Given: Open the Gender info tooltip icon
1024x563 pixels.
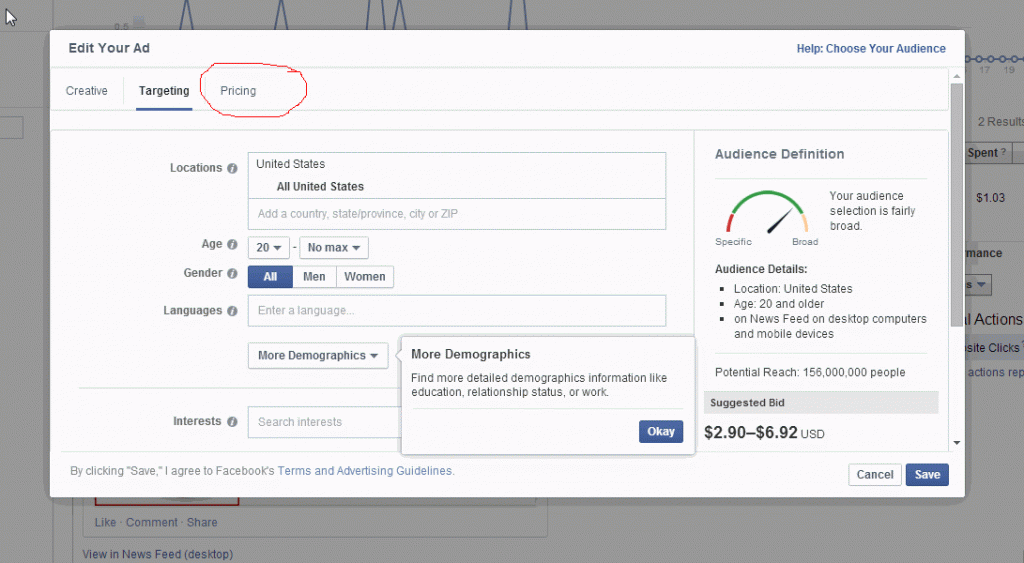Looking at the screenshot, I should click(x=232, y=274).
